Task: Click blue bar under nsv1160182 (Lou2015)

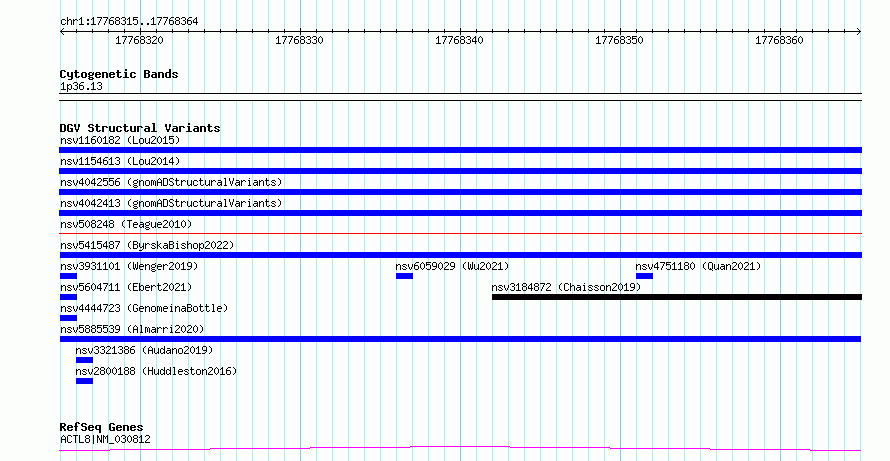Action: (460, 150)
